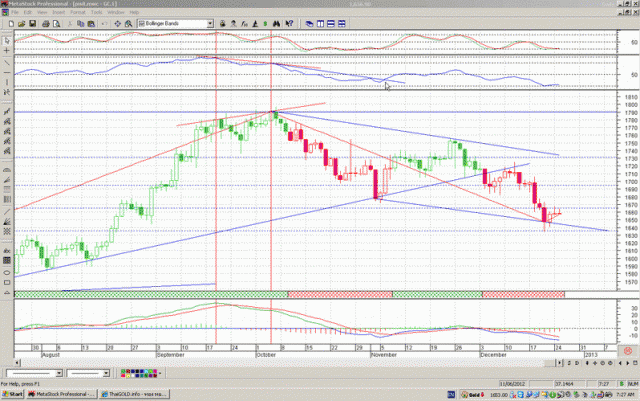Open the context Help arrow icon
640x401 pixels.
(x=289, y=24)
